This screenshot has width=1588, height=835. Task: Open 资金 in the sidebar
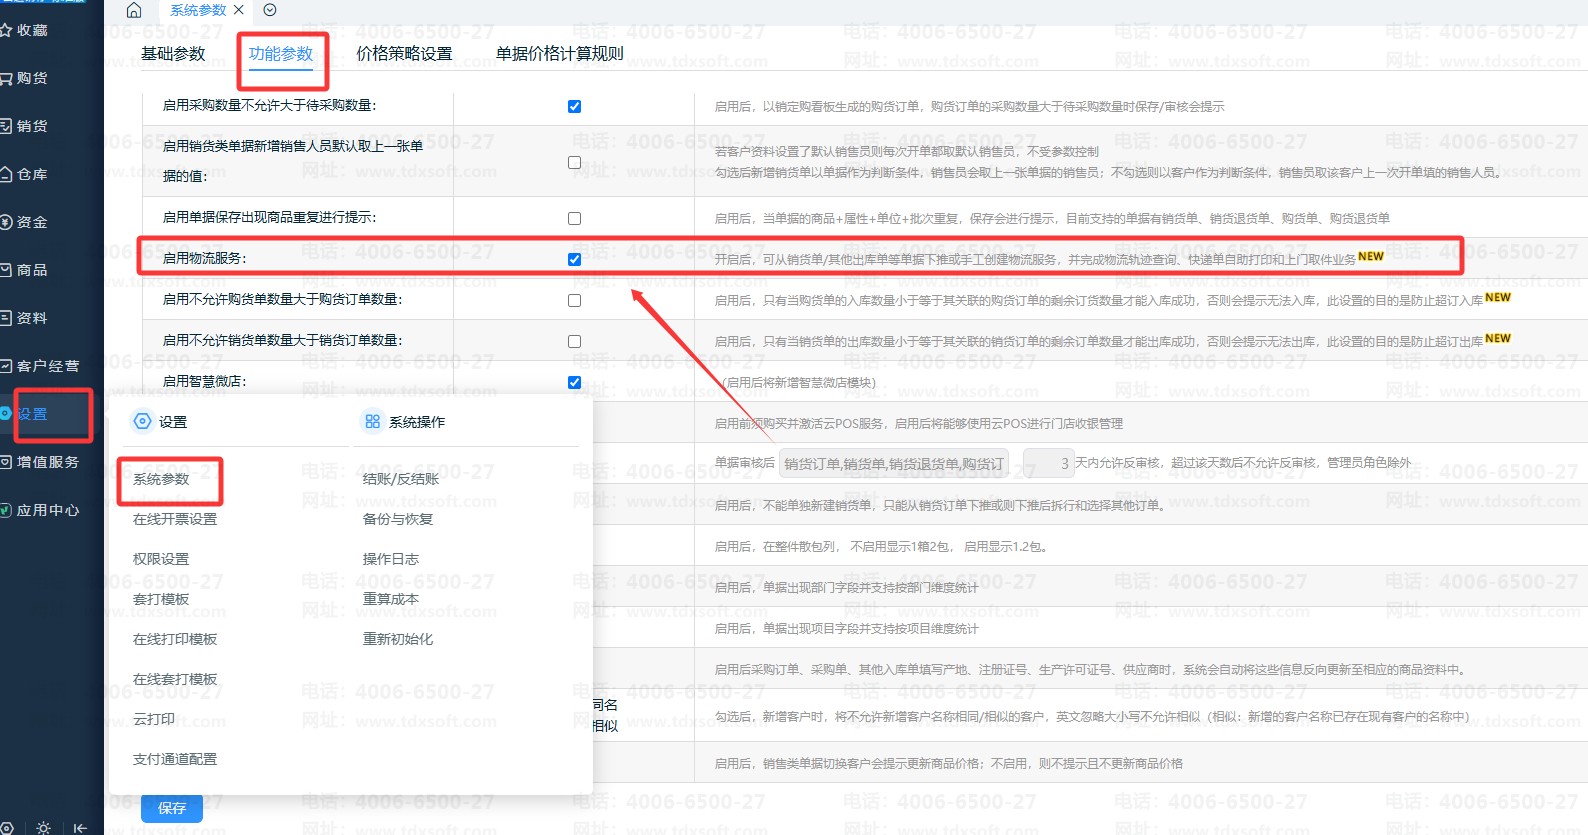31,222
